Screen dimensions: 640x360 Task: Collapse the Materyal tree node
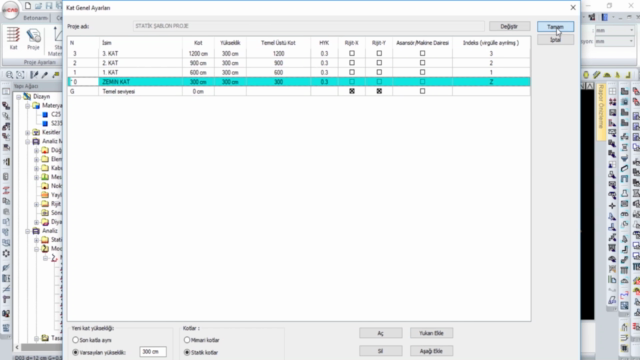pyautogui.click(x=27, y=106)
